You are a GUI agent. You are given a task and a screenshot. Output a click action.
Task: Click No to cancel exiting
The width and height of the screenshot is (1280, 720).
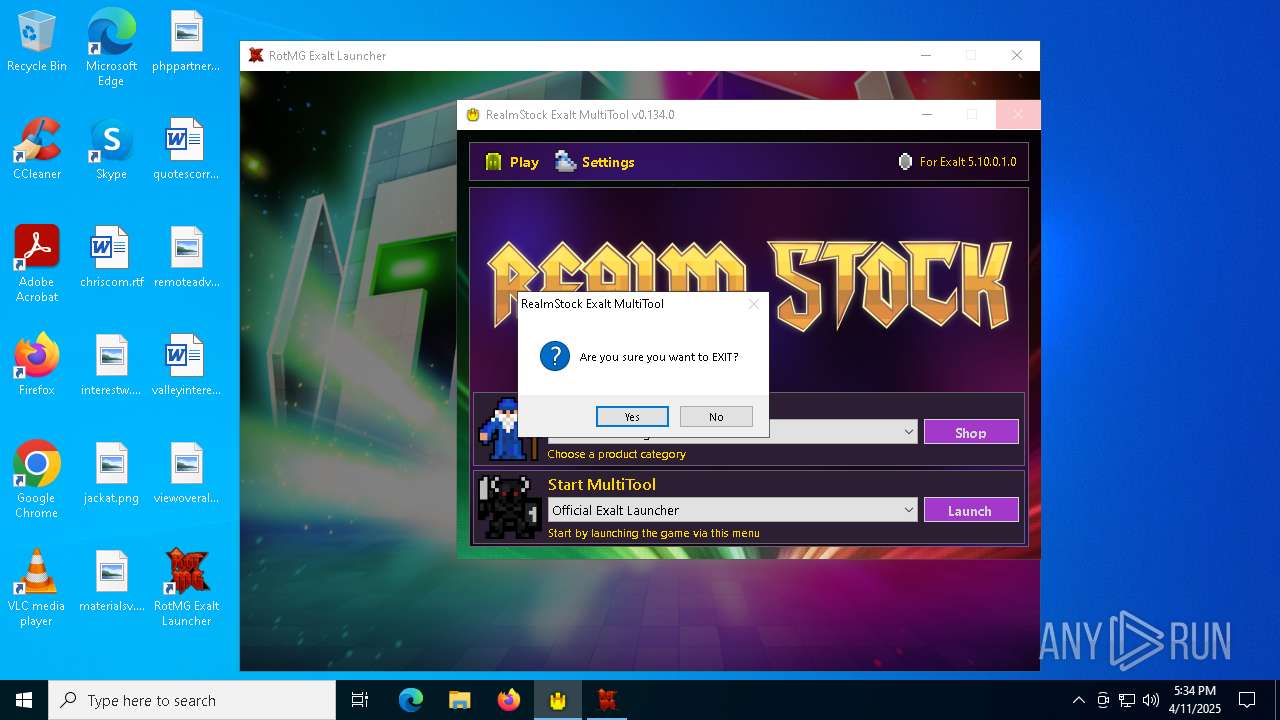716,417
